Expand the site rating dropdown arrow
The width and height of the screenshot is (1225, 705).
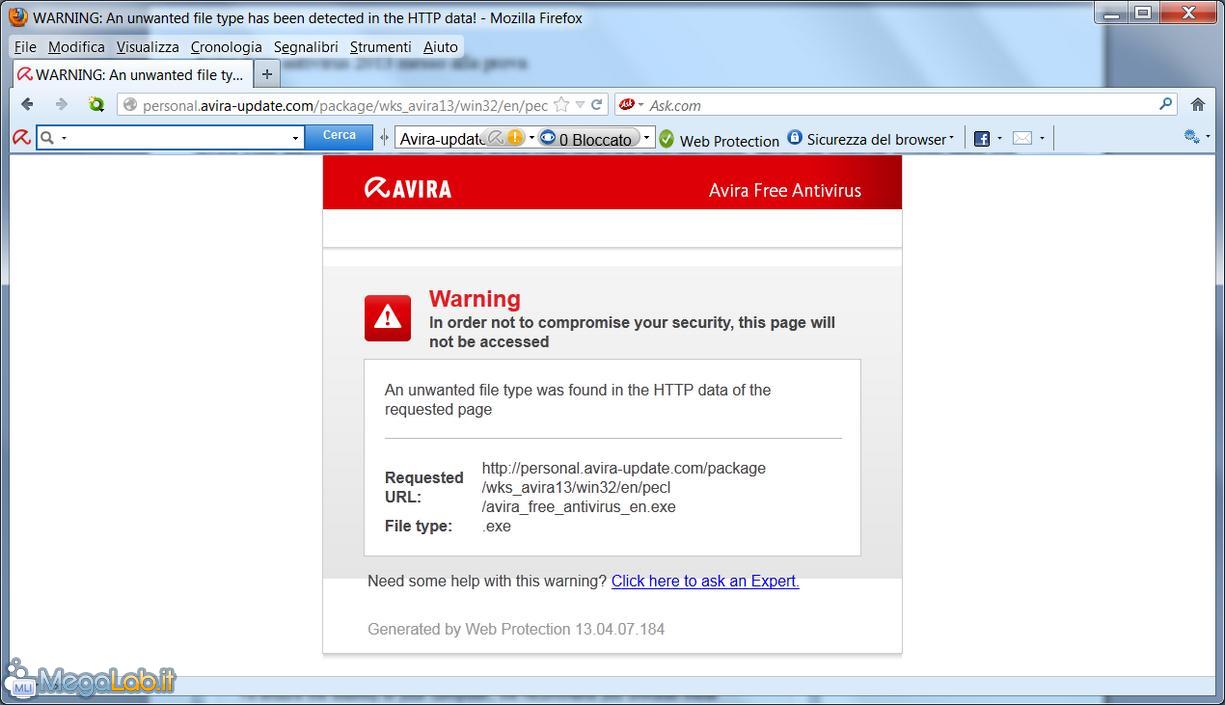click(x=531, y=138)
